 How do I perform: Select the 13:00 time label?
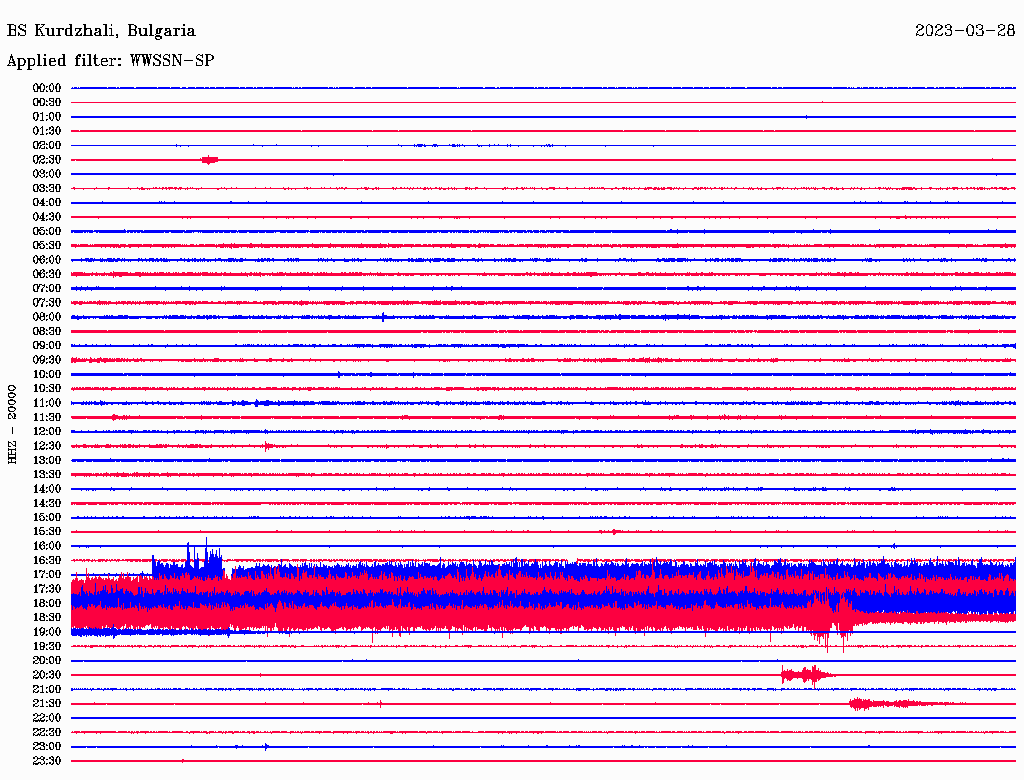coord(47,460)
